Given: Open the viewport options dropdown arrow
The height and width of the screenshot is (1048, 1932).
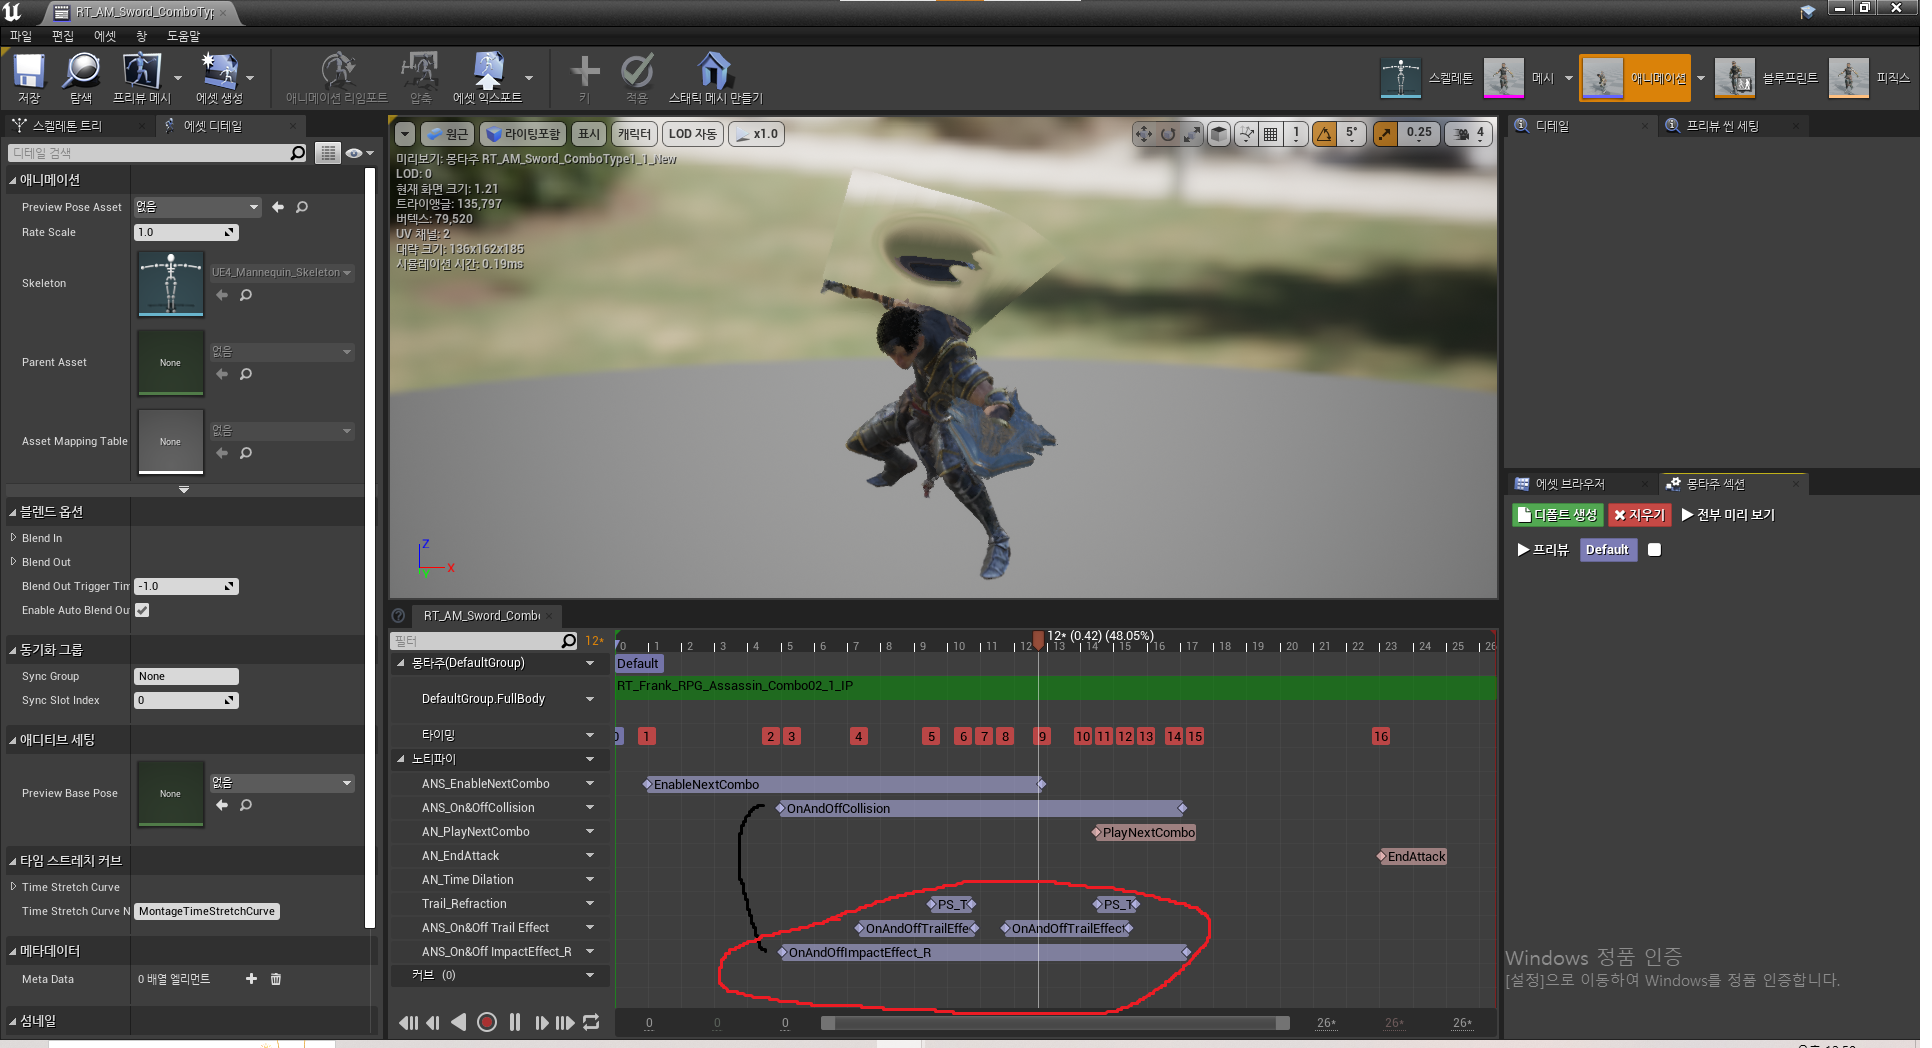Looking at the screenshot, I should coord(405,134).
